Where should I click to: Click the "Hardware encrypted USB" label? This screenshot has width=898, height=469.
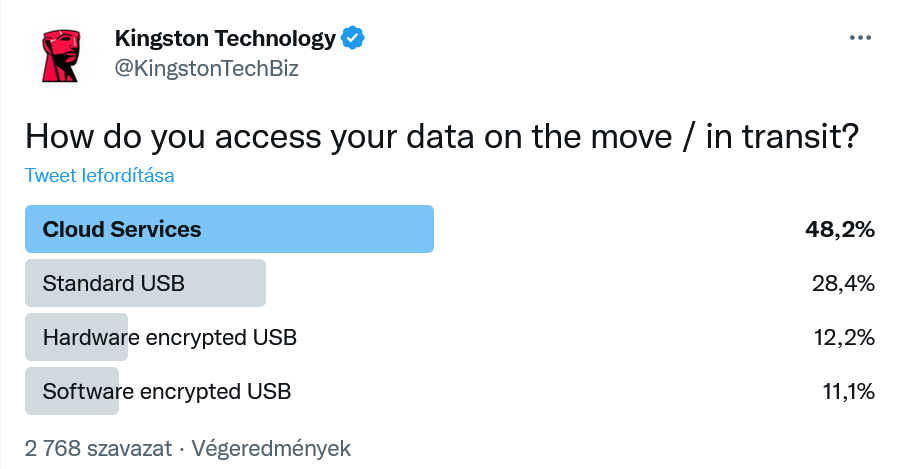(170, 337)
